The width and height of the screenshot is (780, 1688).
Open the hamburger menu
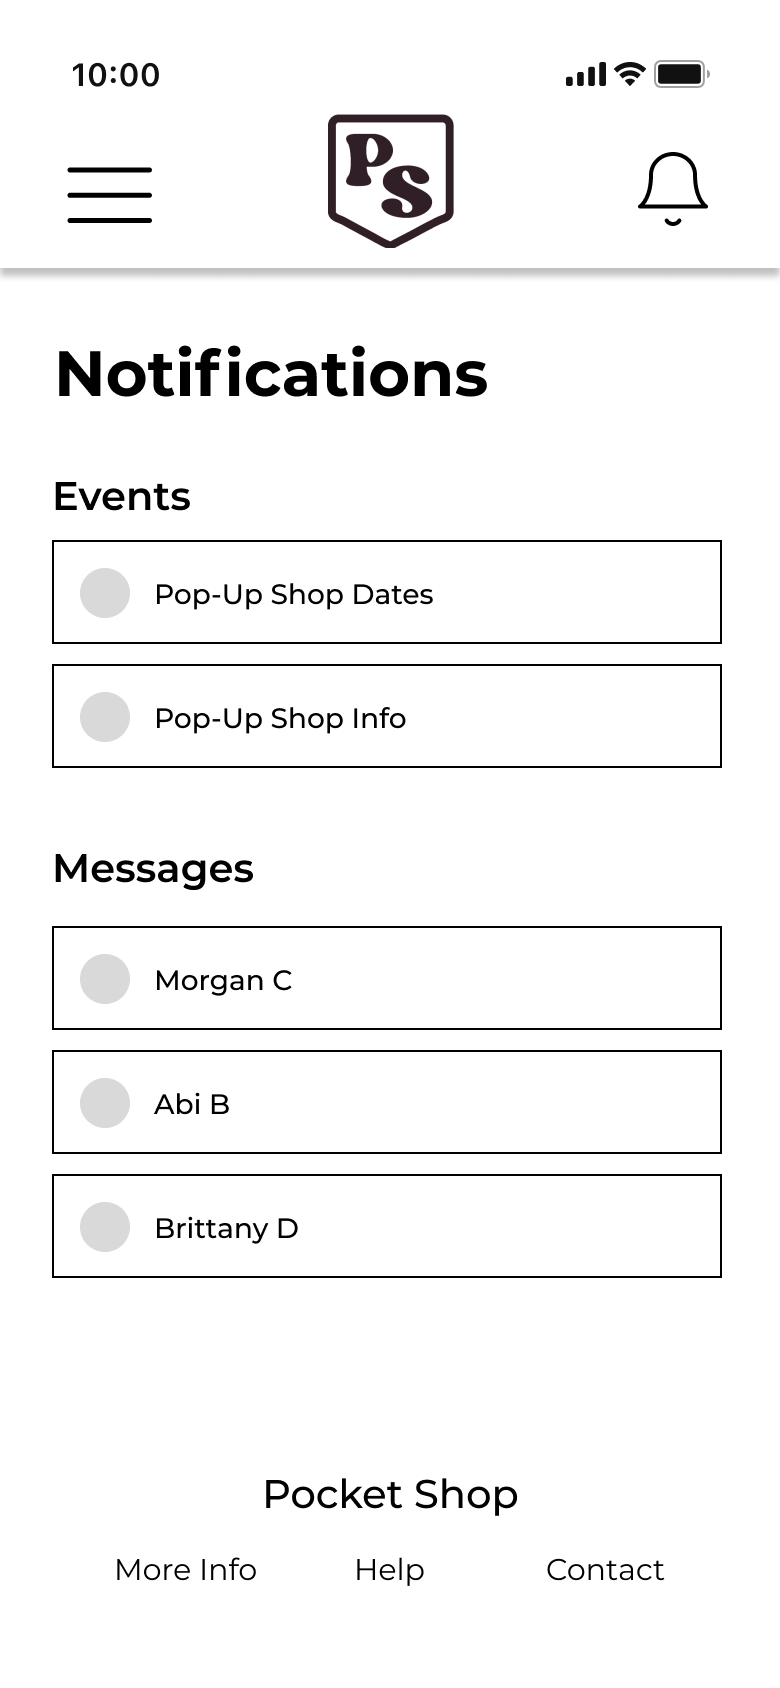pyautogui.click(x=110, y=195)
